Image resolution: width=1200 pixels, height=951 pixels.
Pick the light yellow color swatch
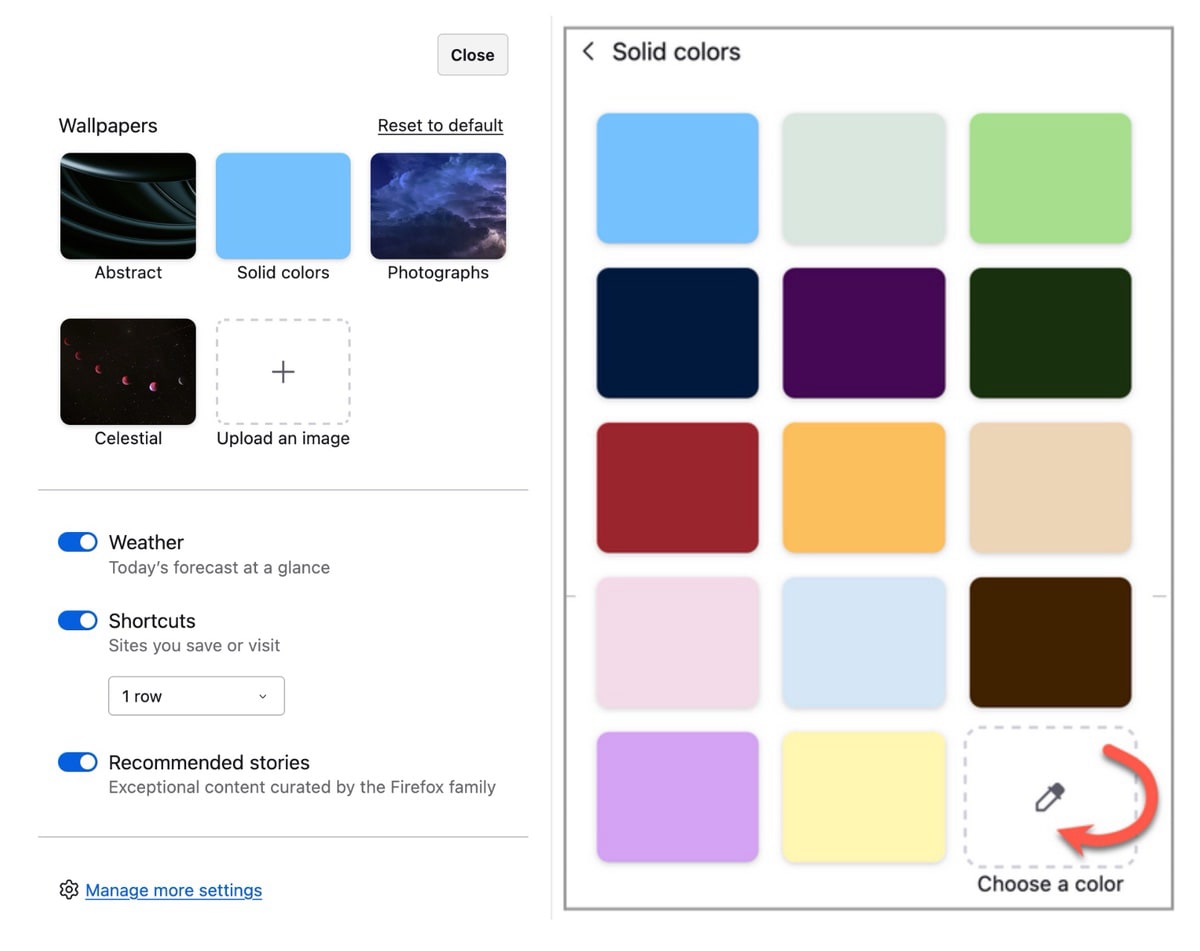[x=863, y=797]
